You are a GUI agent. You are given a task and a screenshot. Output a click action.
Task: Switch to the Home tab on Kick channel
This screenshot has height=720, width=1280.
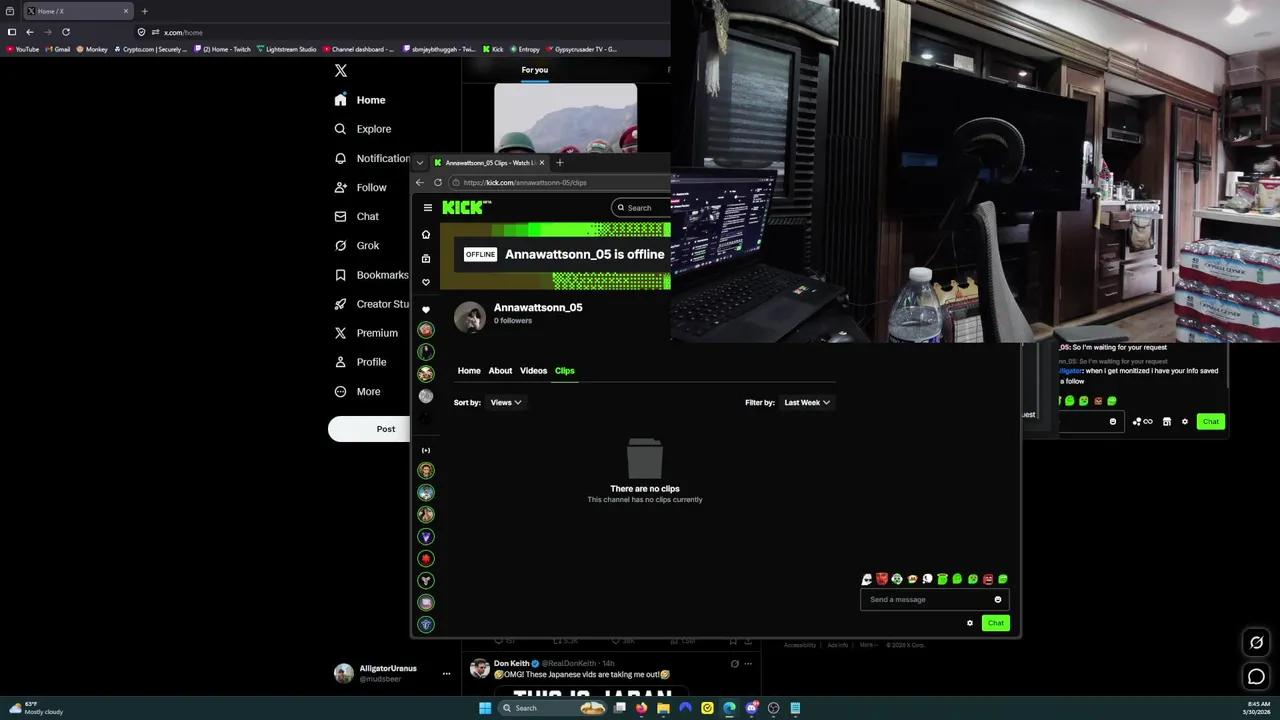469,371
